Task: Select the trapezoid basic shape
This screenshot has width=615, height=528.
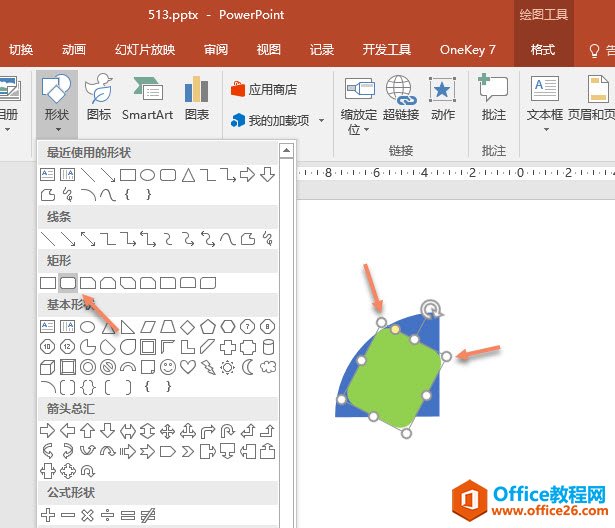Action: 168,326
